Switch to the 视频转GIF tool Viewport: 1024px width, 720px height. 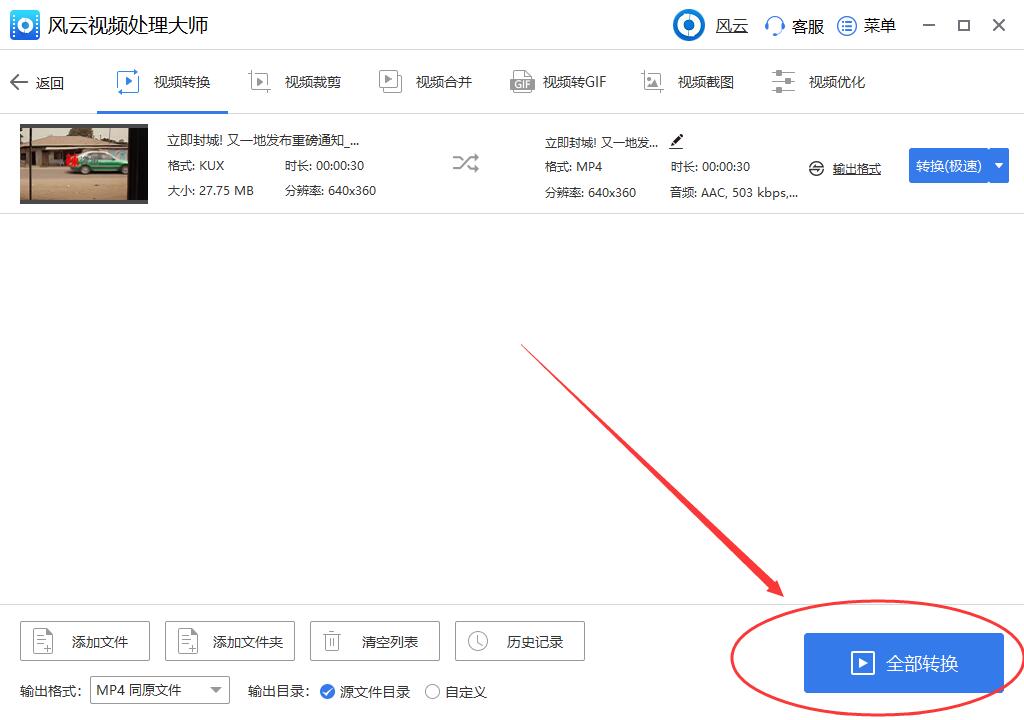[x=558, y=82]
